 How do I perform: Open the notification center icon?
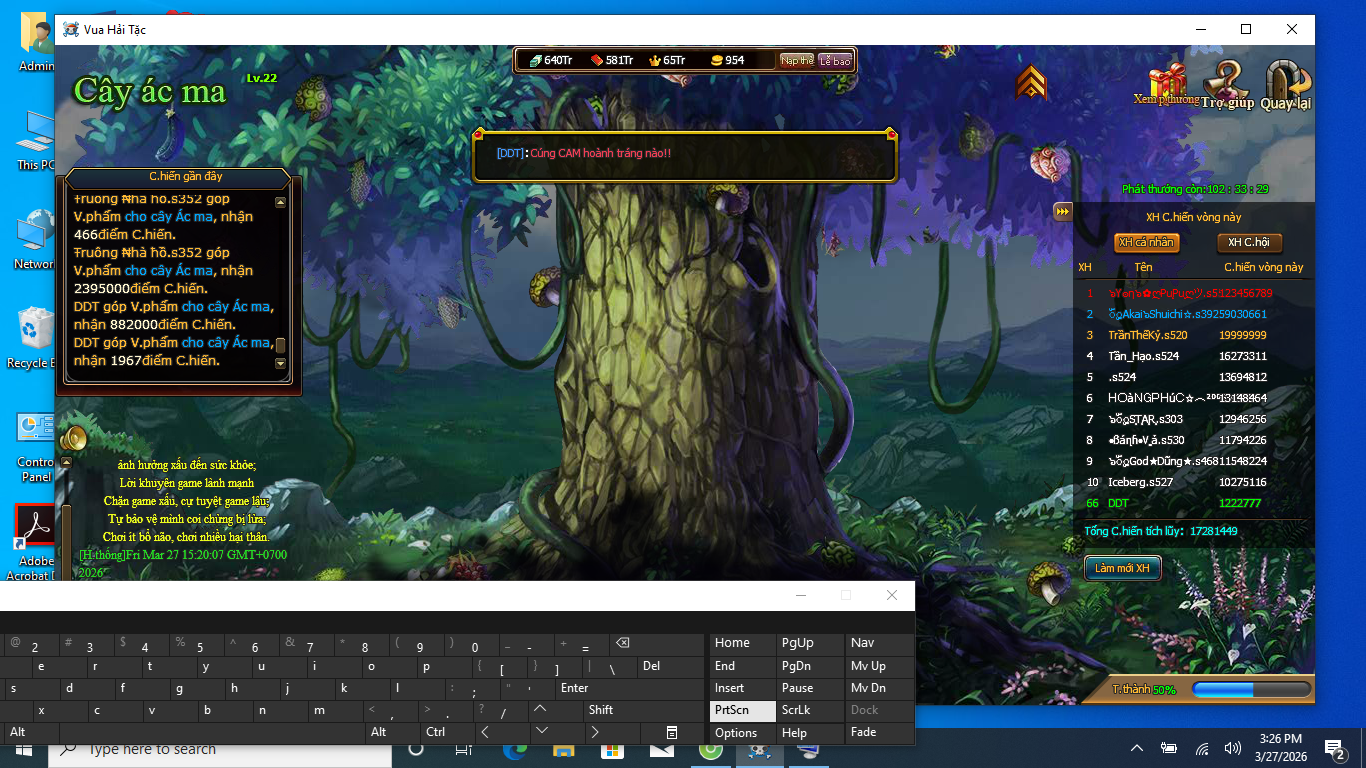[1334, 748]
